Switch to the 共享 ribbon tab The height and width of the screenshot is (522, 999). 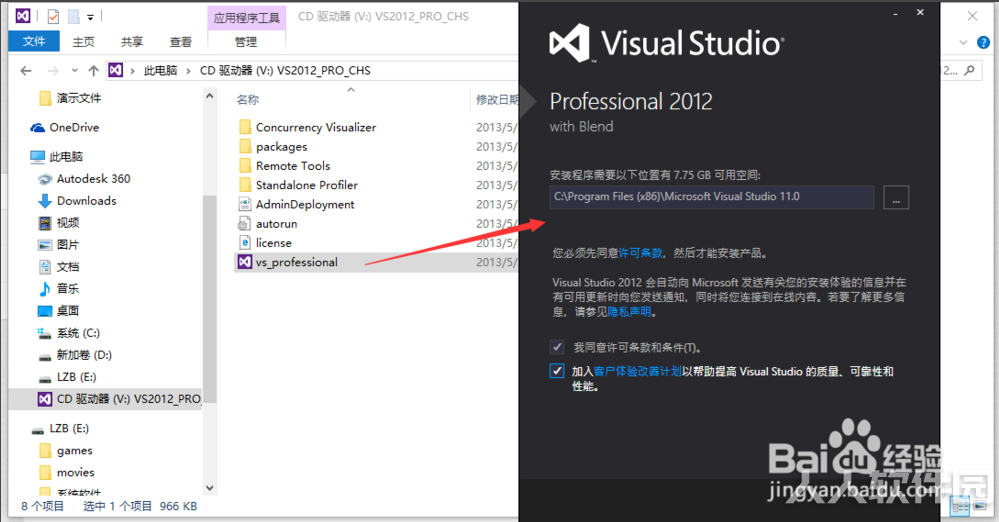132,42
